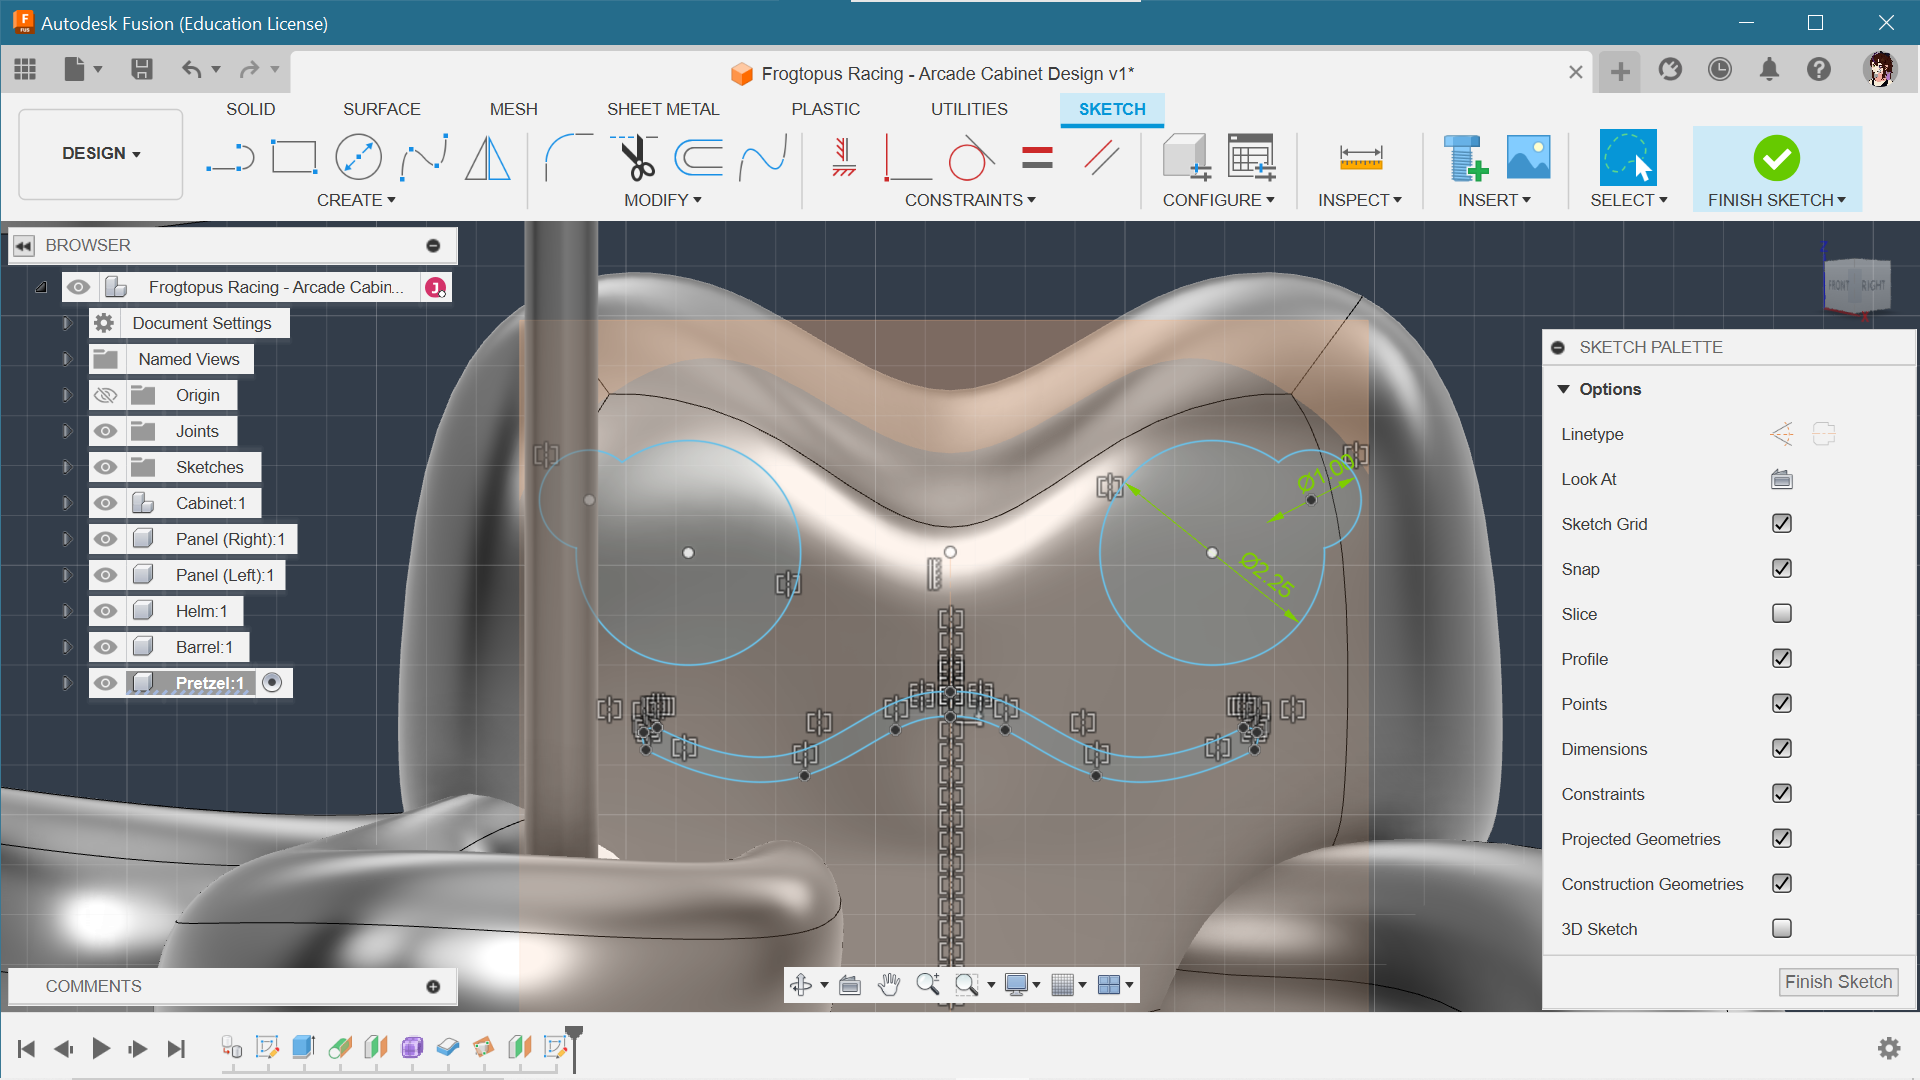
Task: Show the hidden Origin folder
Action: coord(106,396)
